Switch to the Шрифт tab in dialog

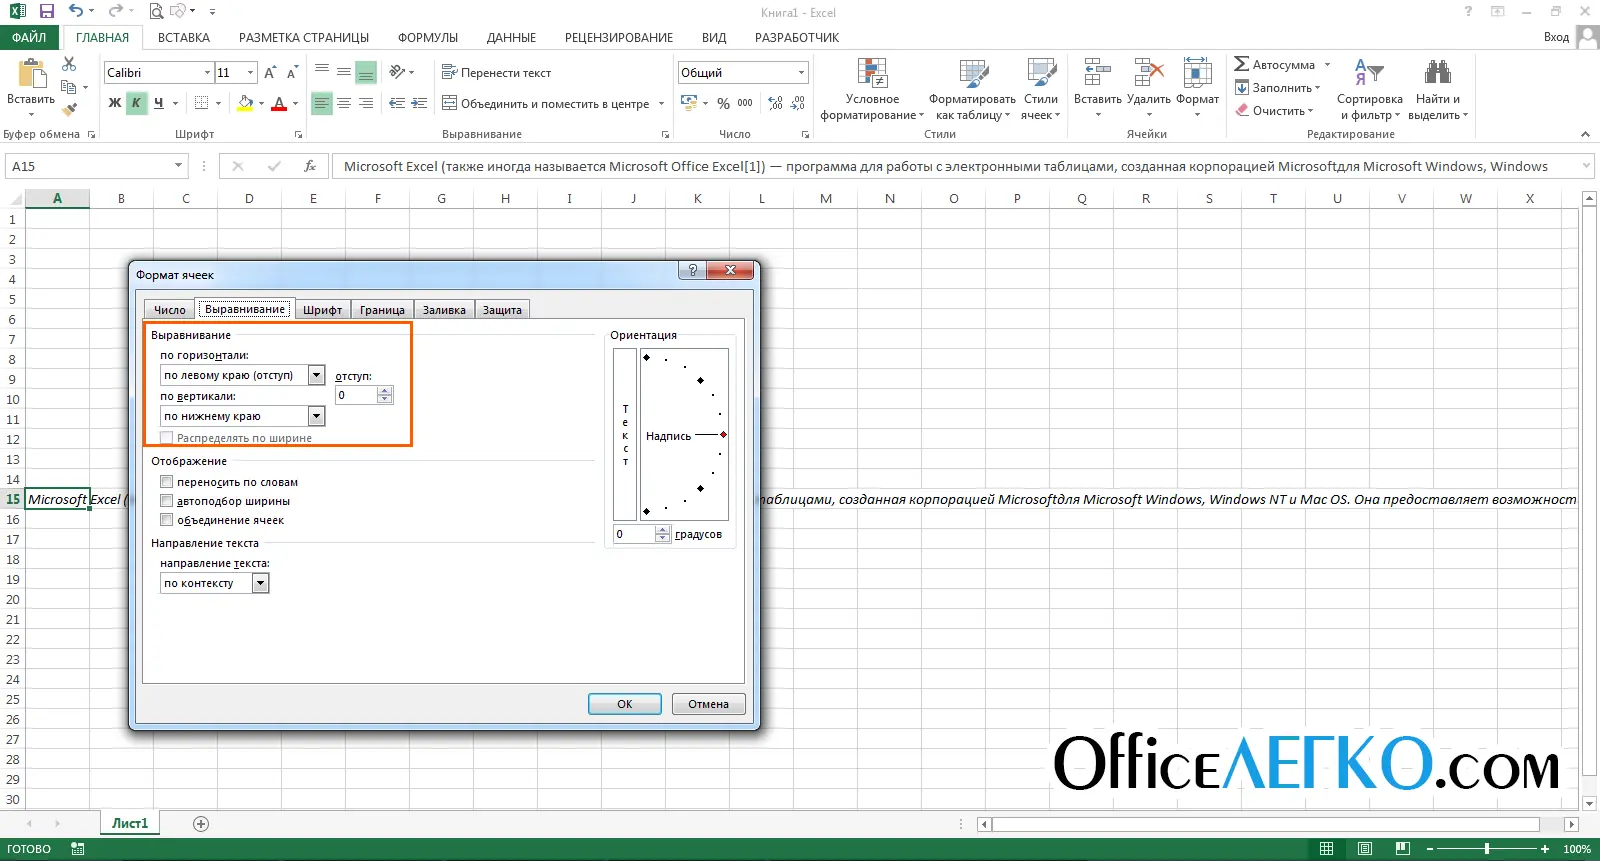pos(322,310)
